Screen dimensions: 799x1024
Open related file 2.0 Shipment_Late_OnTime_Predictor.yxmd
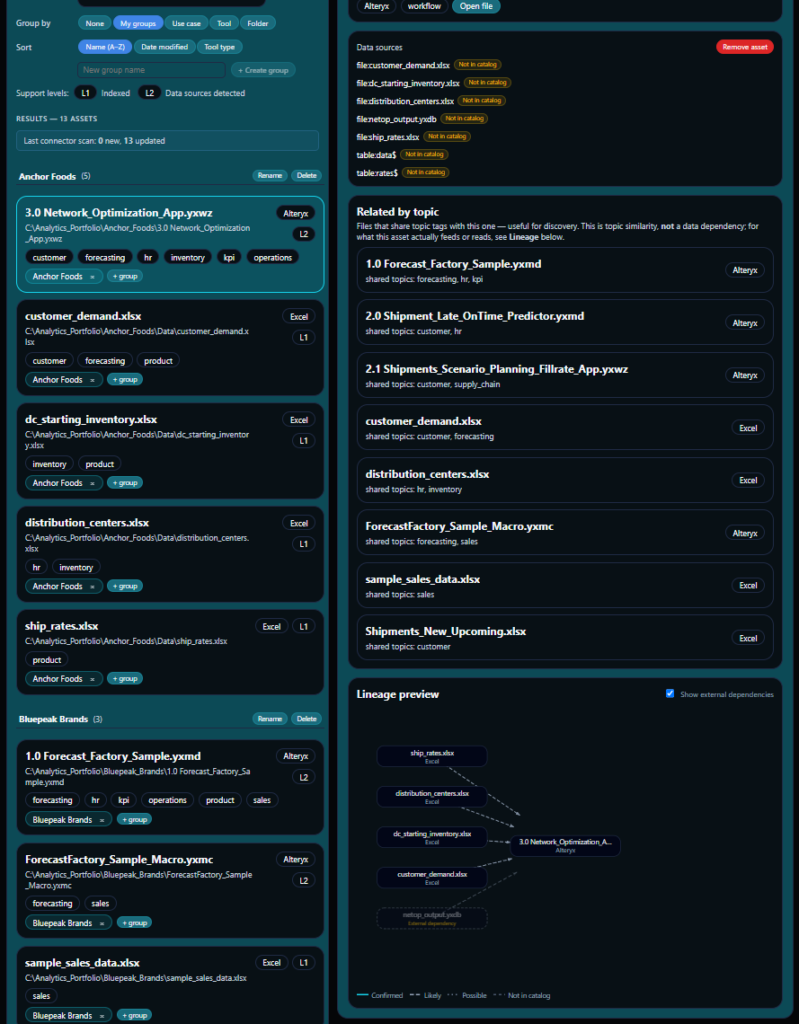pos(565,322)
